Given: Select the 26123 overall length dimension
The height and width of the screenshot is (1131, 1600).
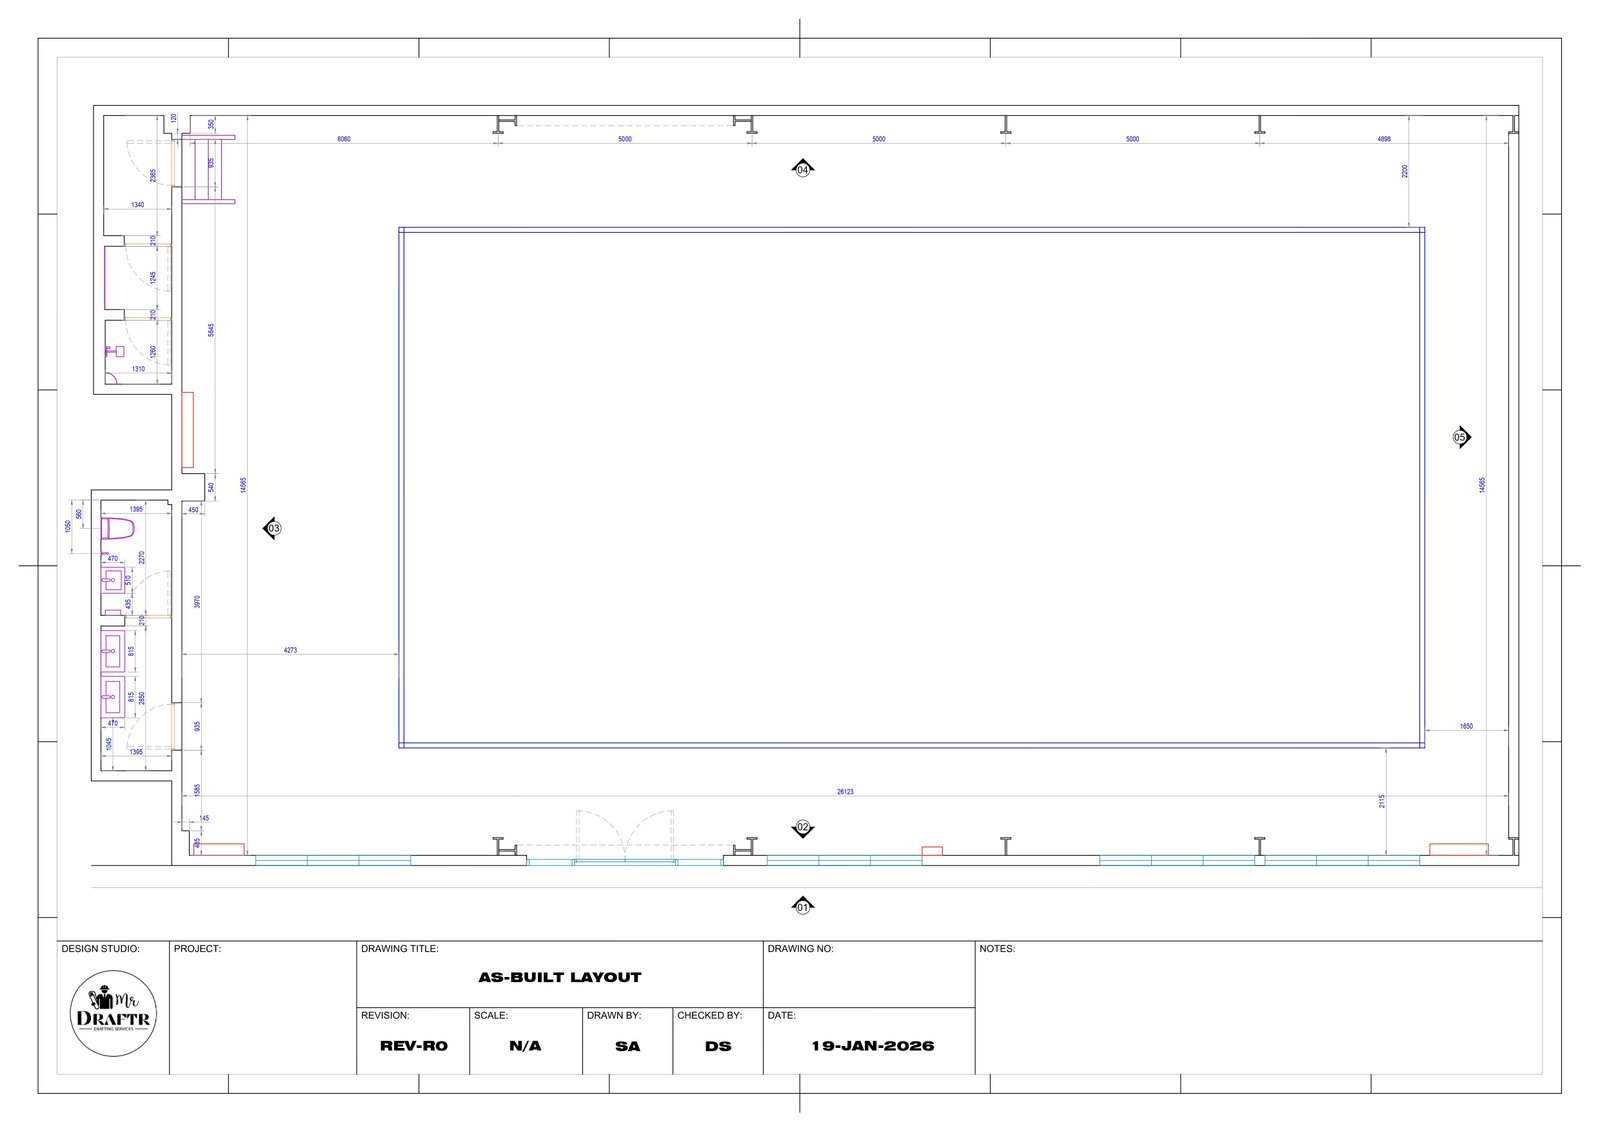Looking at the screenshot, I should click(845, 791).
